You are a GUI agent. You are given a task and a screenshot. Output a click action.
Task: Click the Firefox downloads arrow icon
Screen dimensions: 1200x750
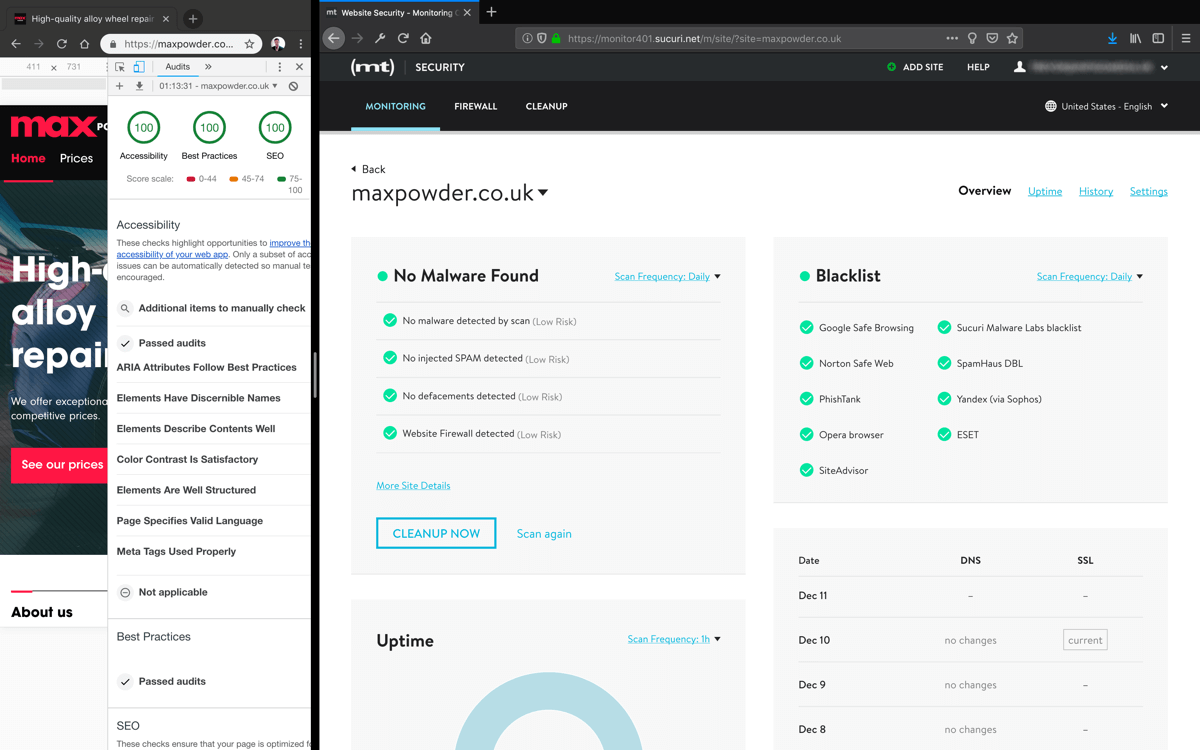click(1112, 38)
